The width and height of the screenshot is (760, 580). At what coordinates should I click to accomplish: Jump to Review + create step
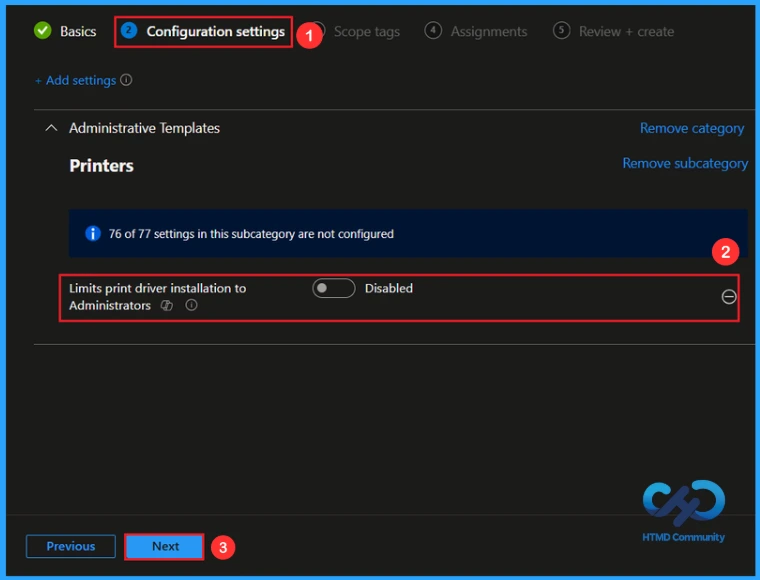tap(613, 31)
